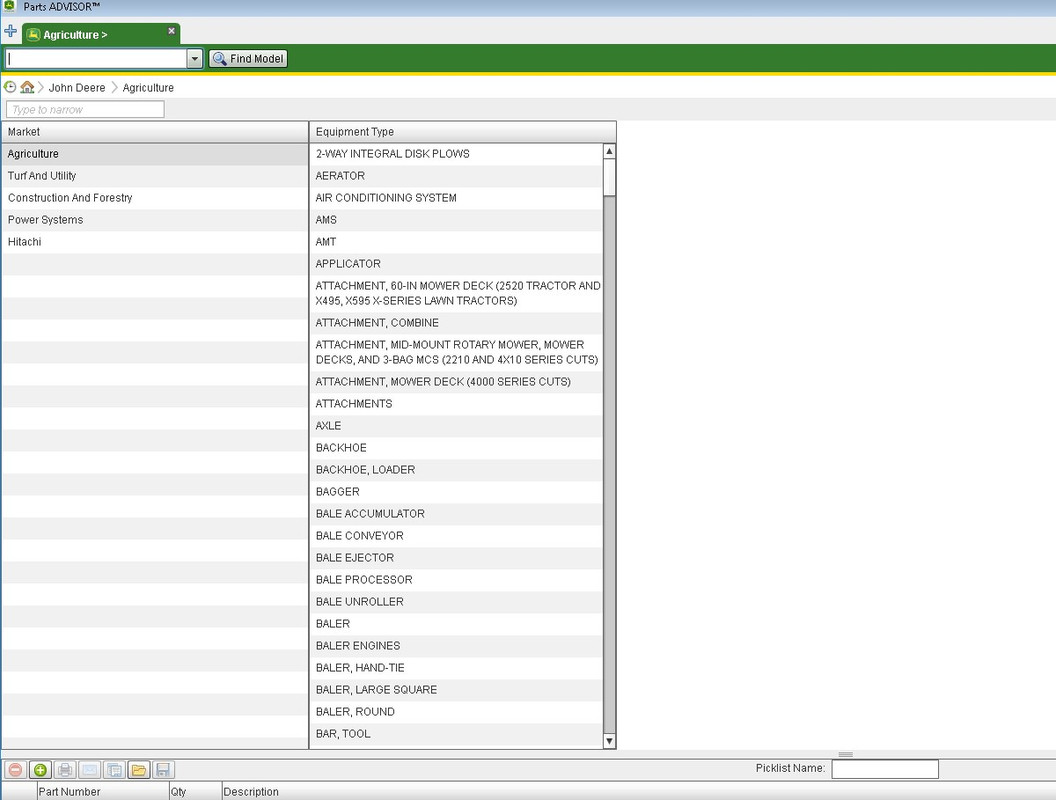Image resolution: width=1056 pixels, height=800 pixels.
Task: Select 2-WAY INTEGRAL DISK PLOWS equipment type
Action: pos(456,154)
